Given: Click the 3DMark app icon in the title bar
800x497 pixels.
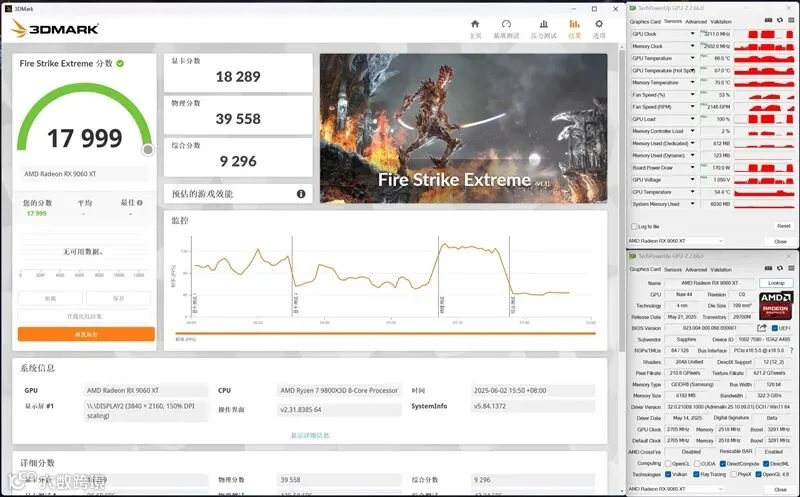Looking at the screenshot, I should click(x=8, y=9).
